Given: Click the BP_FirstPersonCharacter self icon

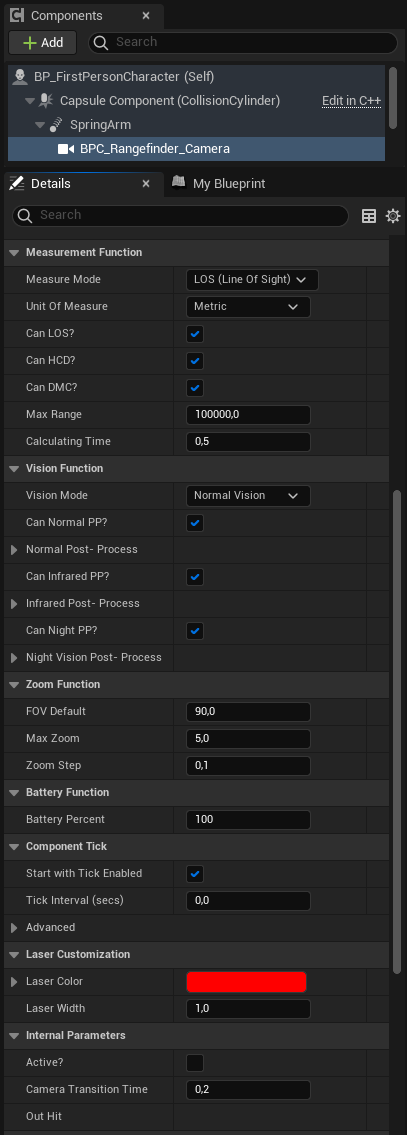Looking at the screenshot, I should pos(20,76).
